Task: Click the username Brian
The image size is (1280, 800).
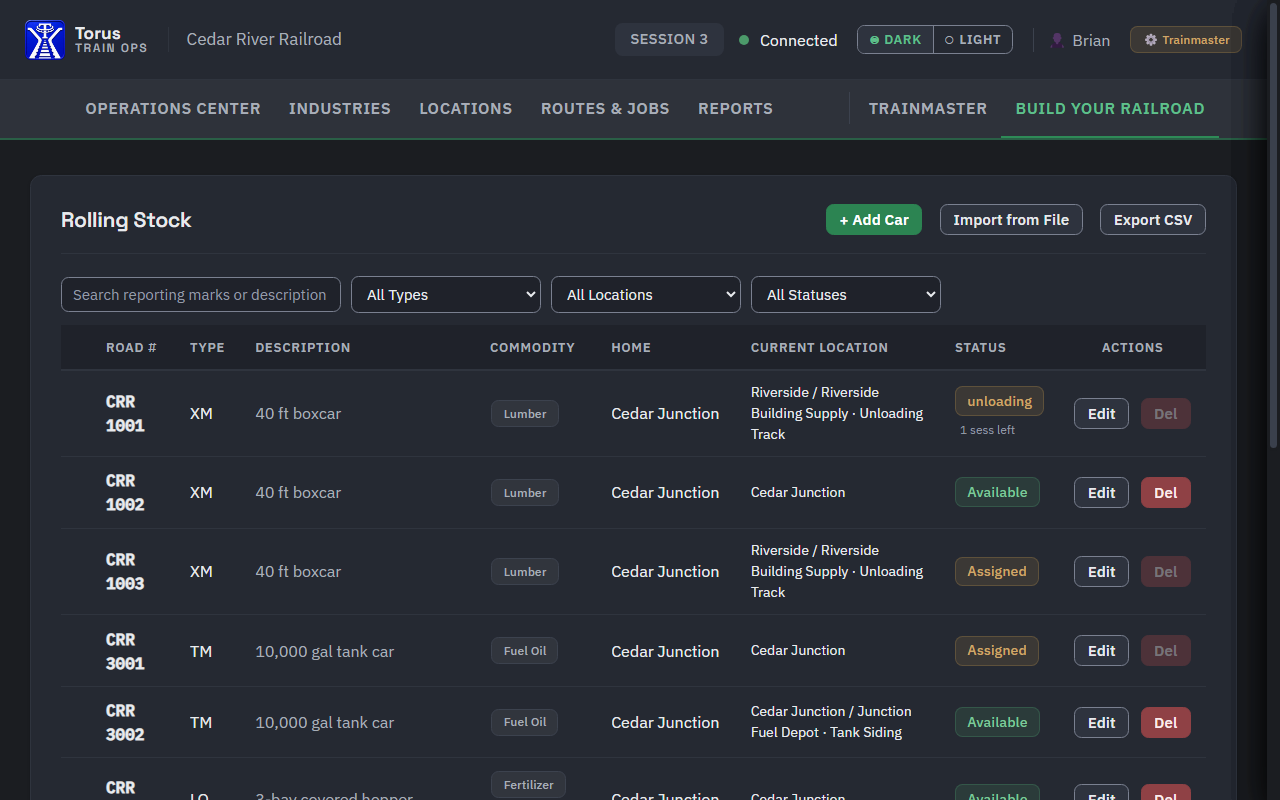Action: pyautogui.click(x=1091, y=41)
